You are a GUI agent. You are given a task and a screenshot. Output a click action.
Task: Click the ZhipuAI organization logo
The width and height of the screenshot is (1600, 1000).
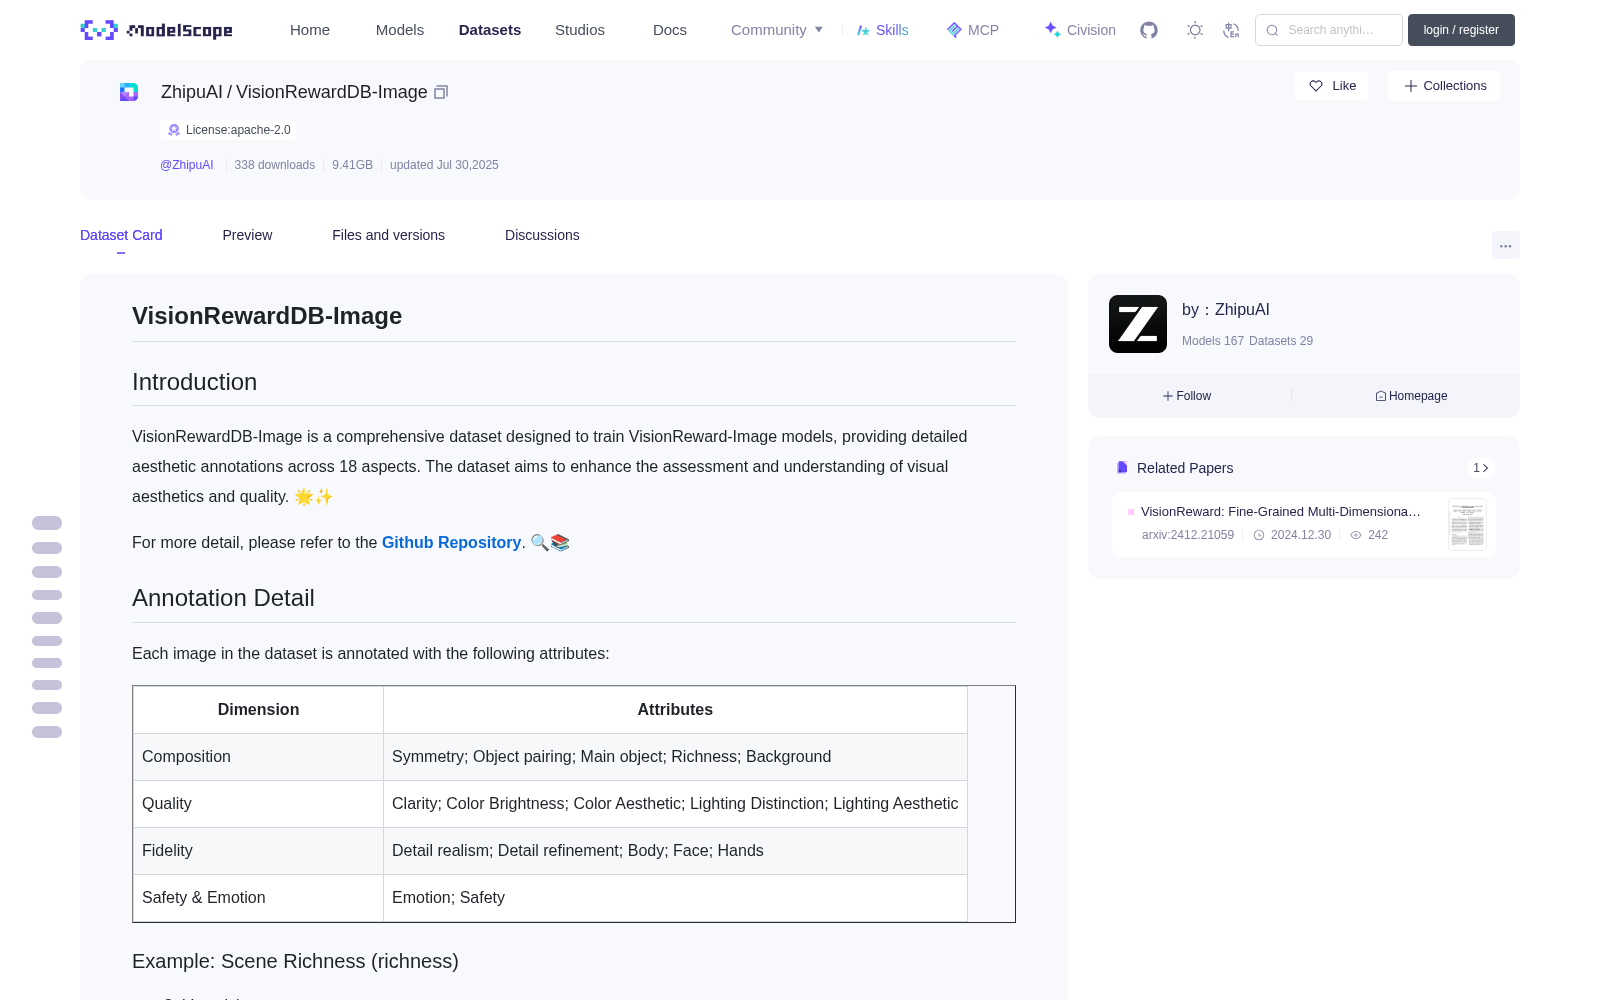point(1138,324)
